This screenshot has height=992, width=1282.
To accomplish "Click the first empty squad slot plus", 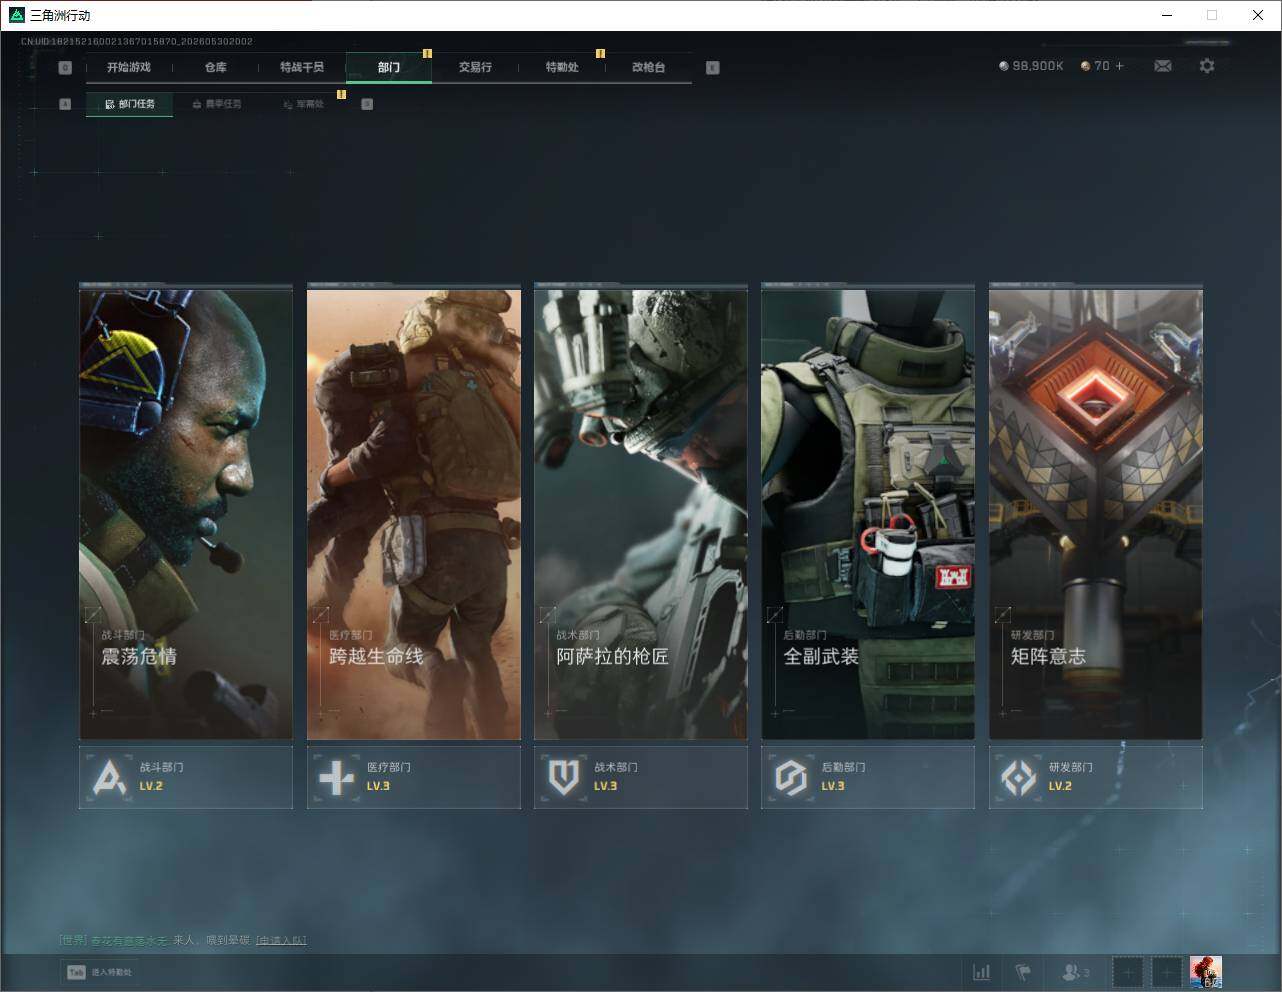I will coord(1128,972).
